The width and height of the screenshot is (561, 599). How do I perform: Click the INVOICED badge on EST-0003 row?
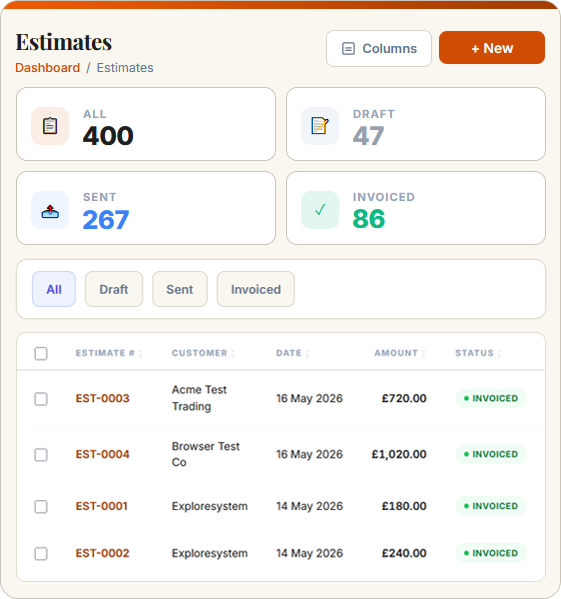[491, 398]
